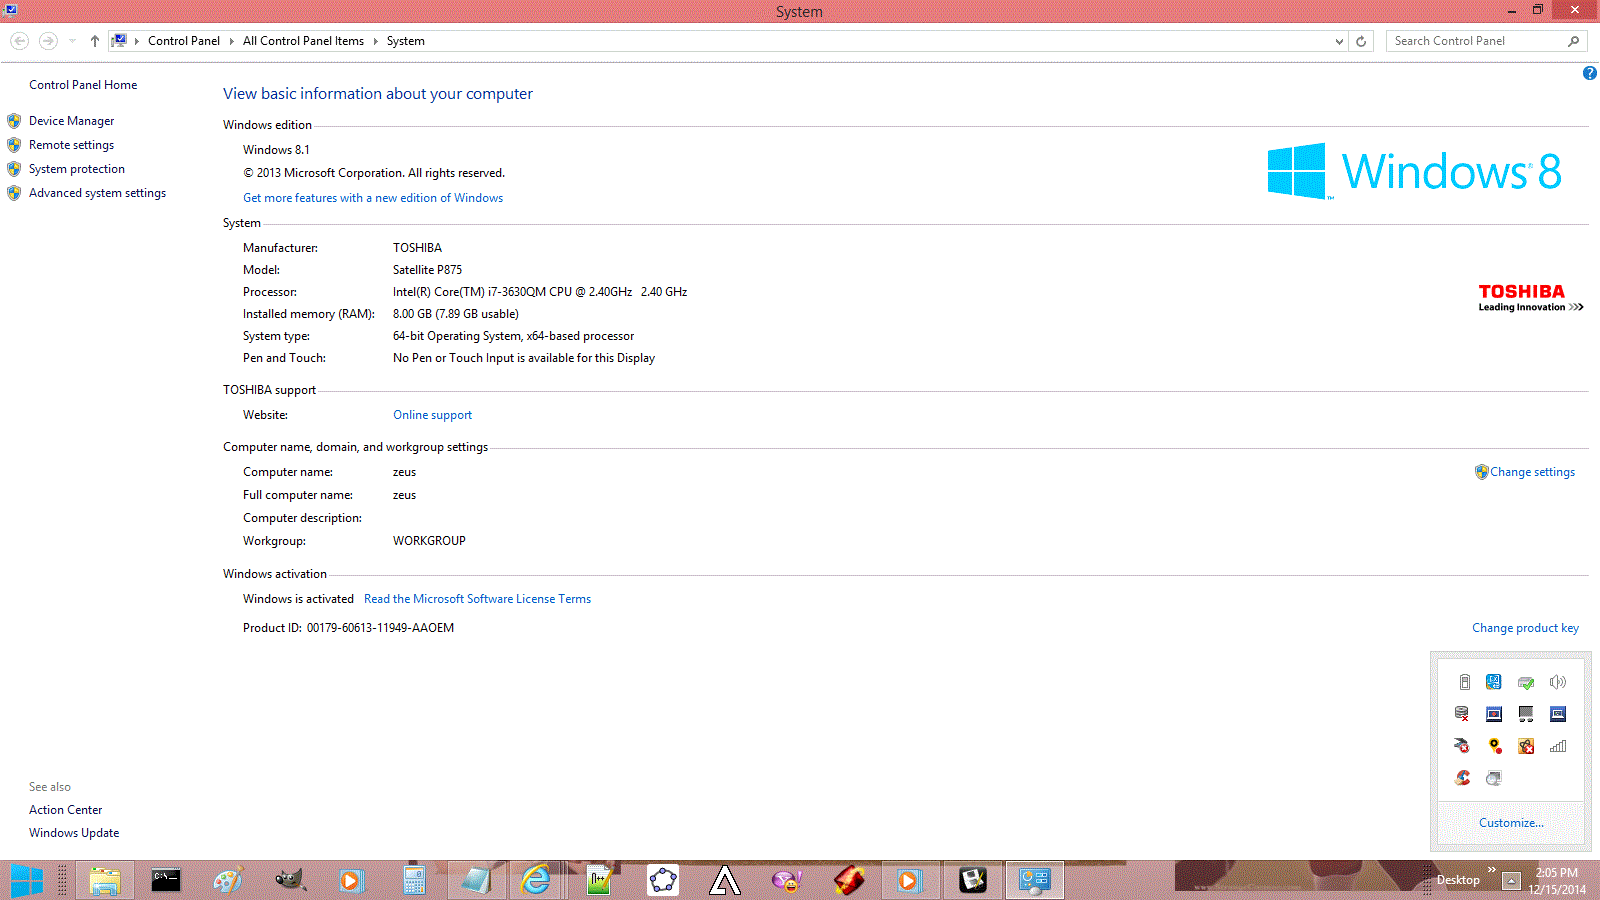
Task: Launch Internet Explorer from taskbar
Action: point(537,881)
